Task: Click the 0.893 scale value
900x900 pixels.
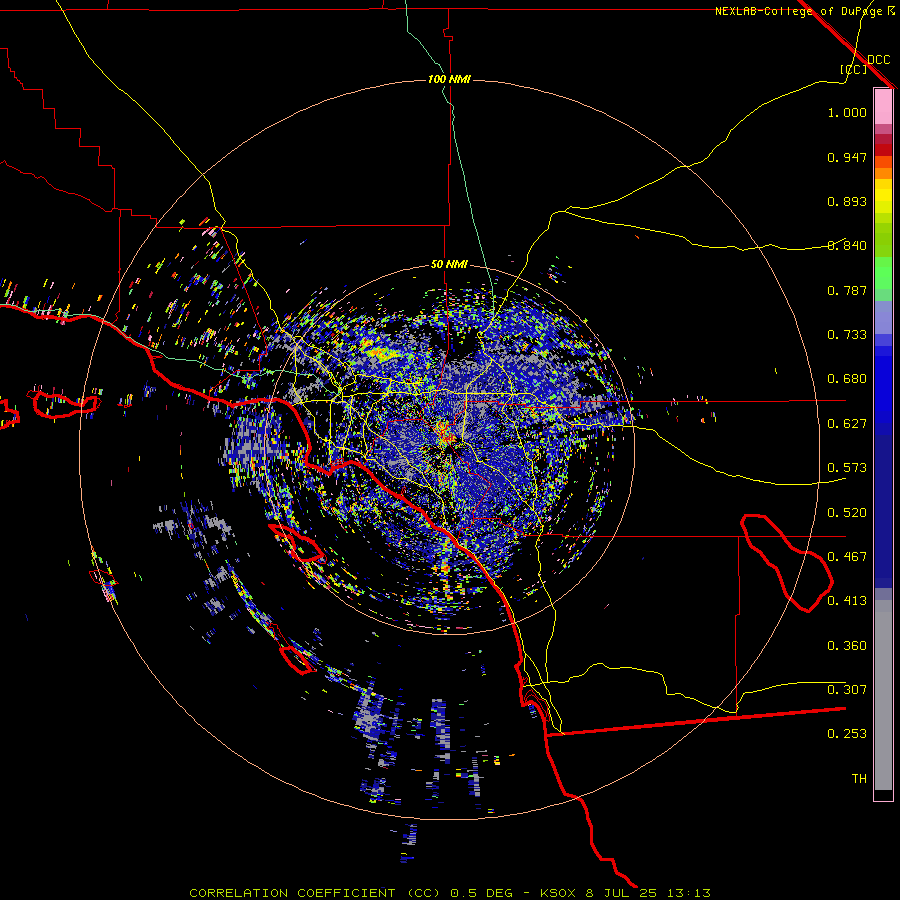Action: [847, 201]
